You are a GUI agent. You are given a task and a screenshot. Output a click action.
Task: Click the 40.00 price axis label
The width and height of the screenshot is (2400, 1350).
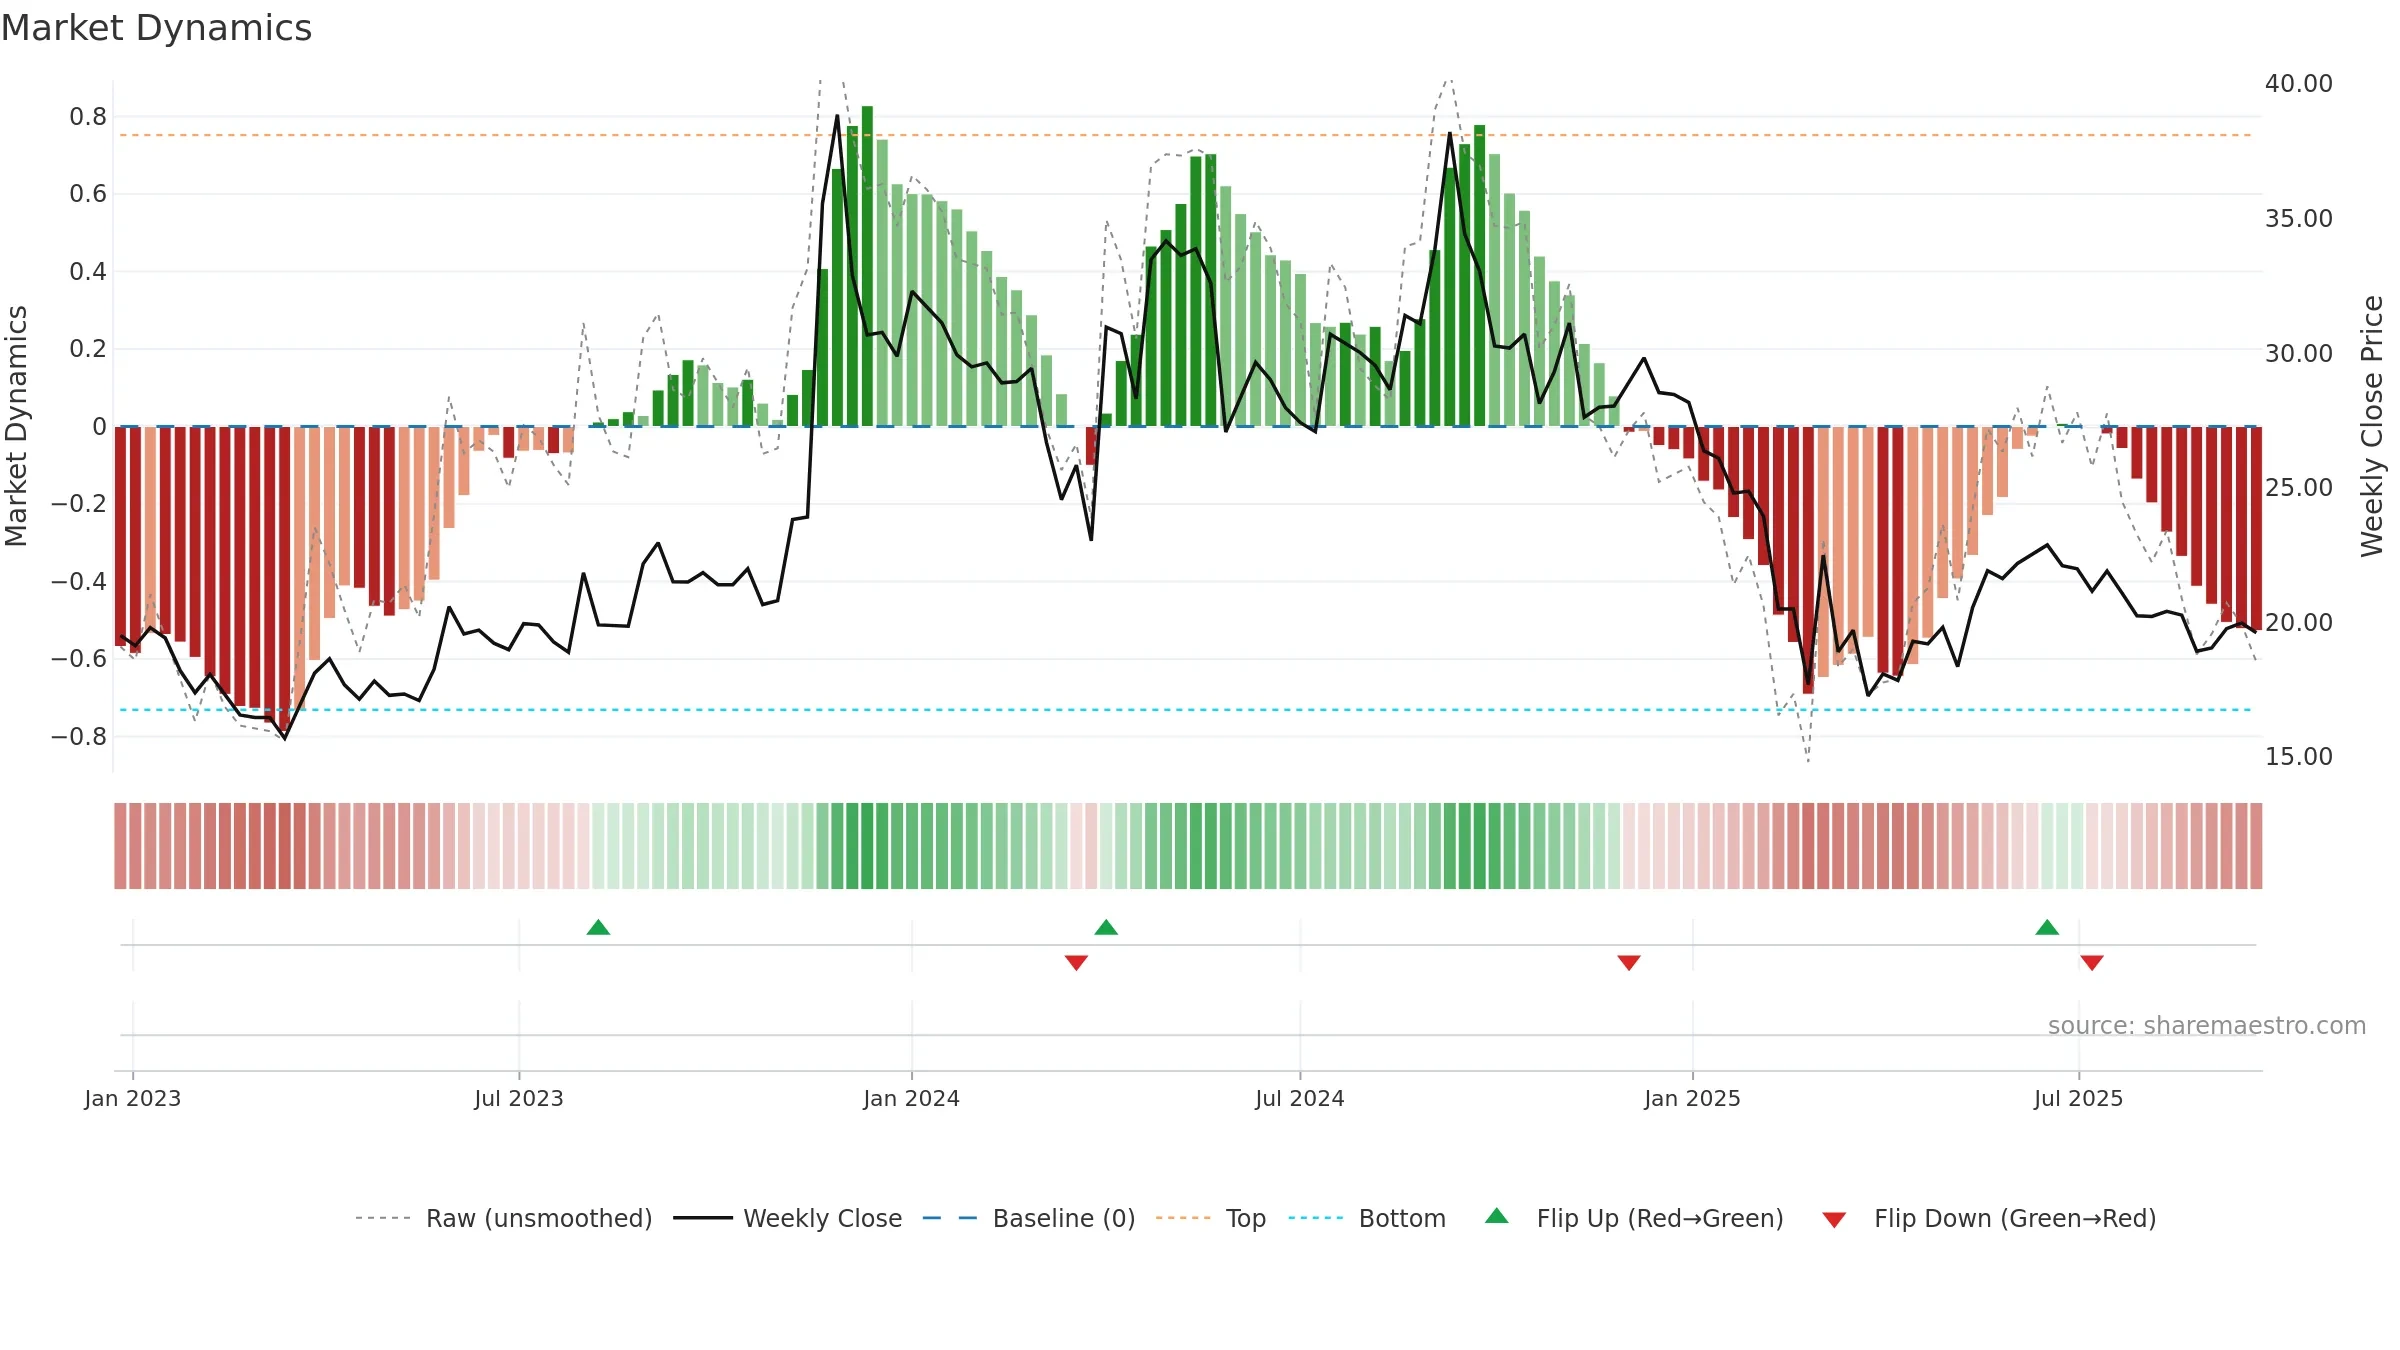tap(2299, 84)
